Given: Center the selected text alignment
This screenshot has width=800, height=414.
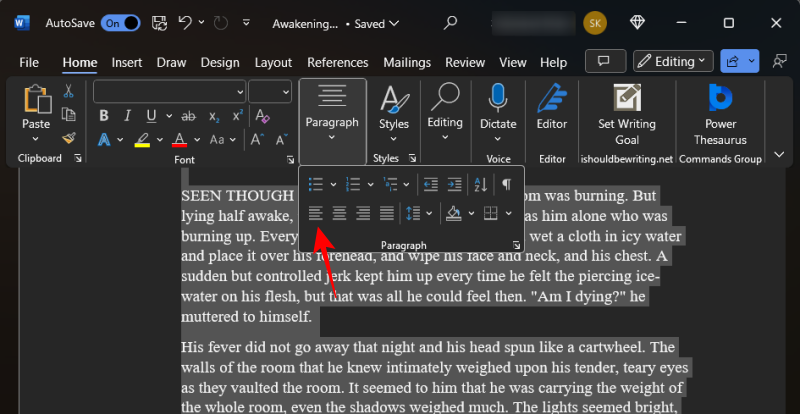Looking at the screenshot, I should click(339, 213).
